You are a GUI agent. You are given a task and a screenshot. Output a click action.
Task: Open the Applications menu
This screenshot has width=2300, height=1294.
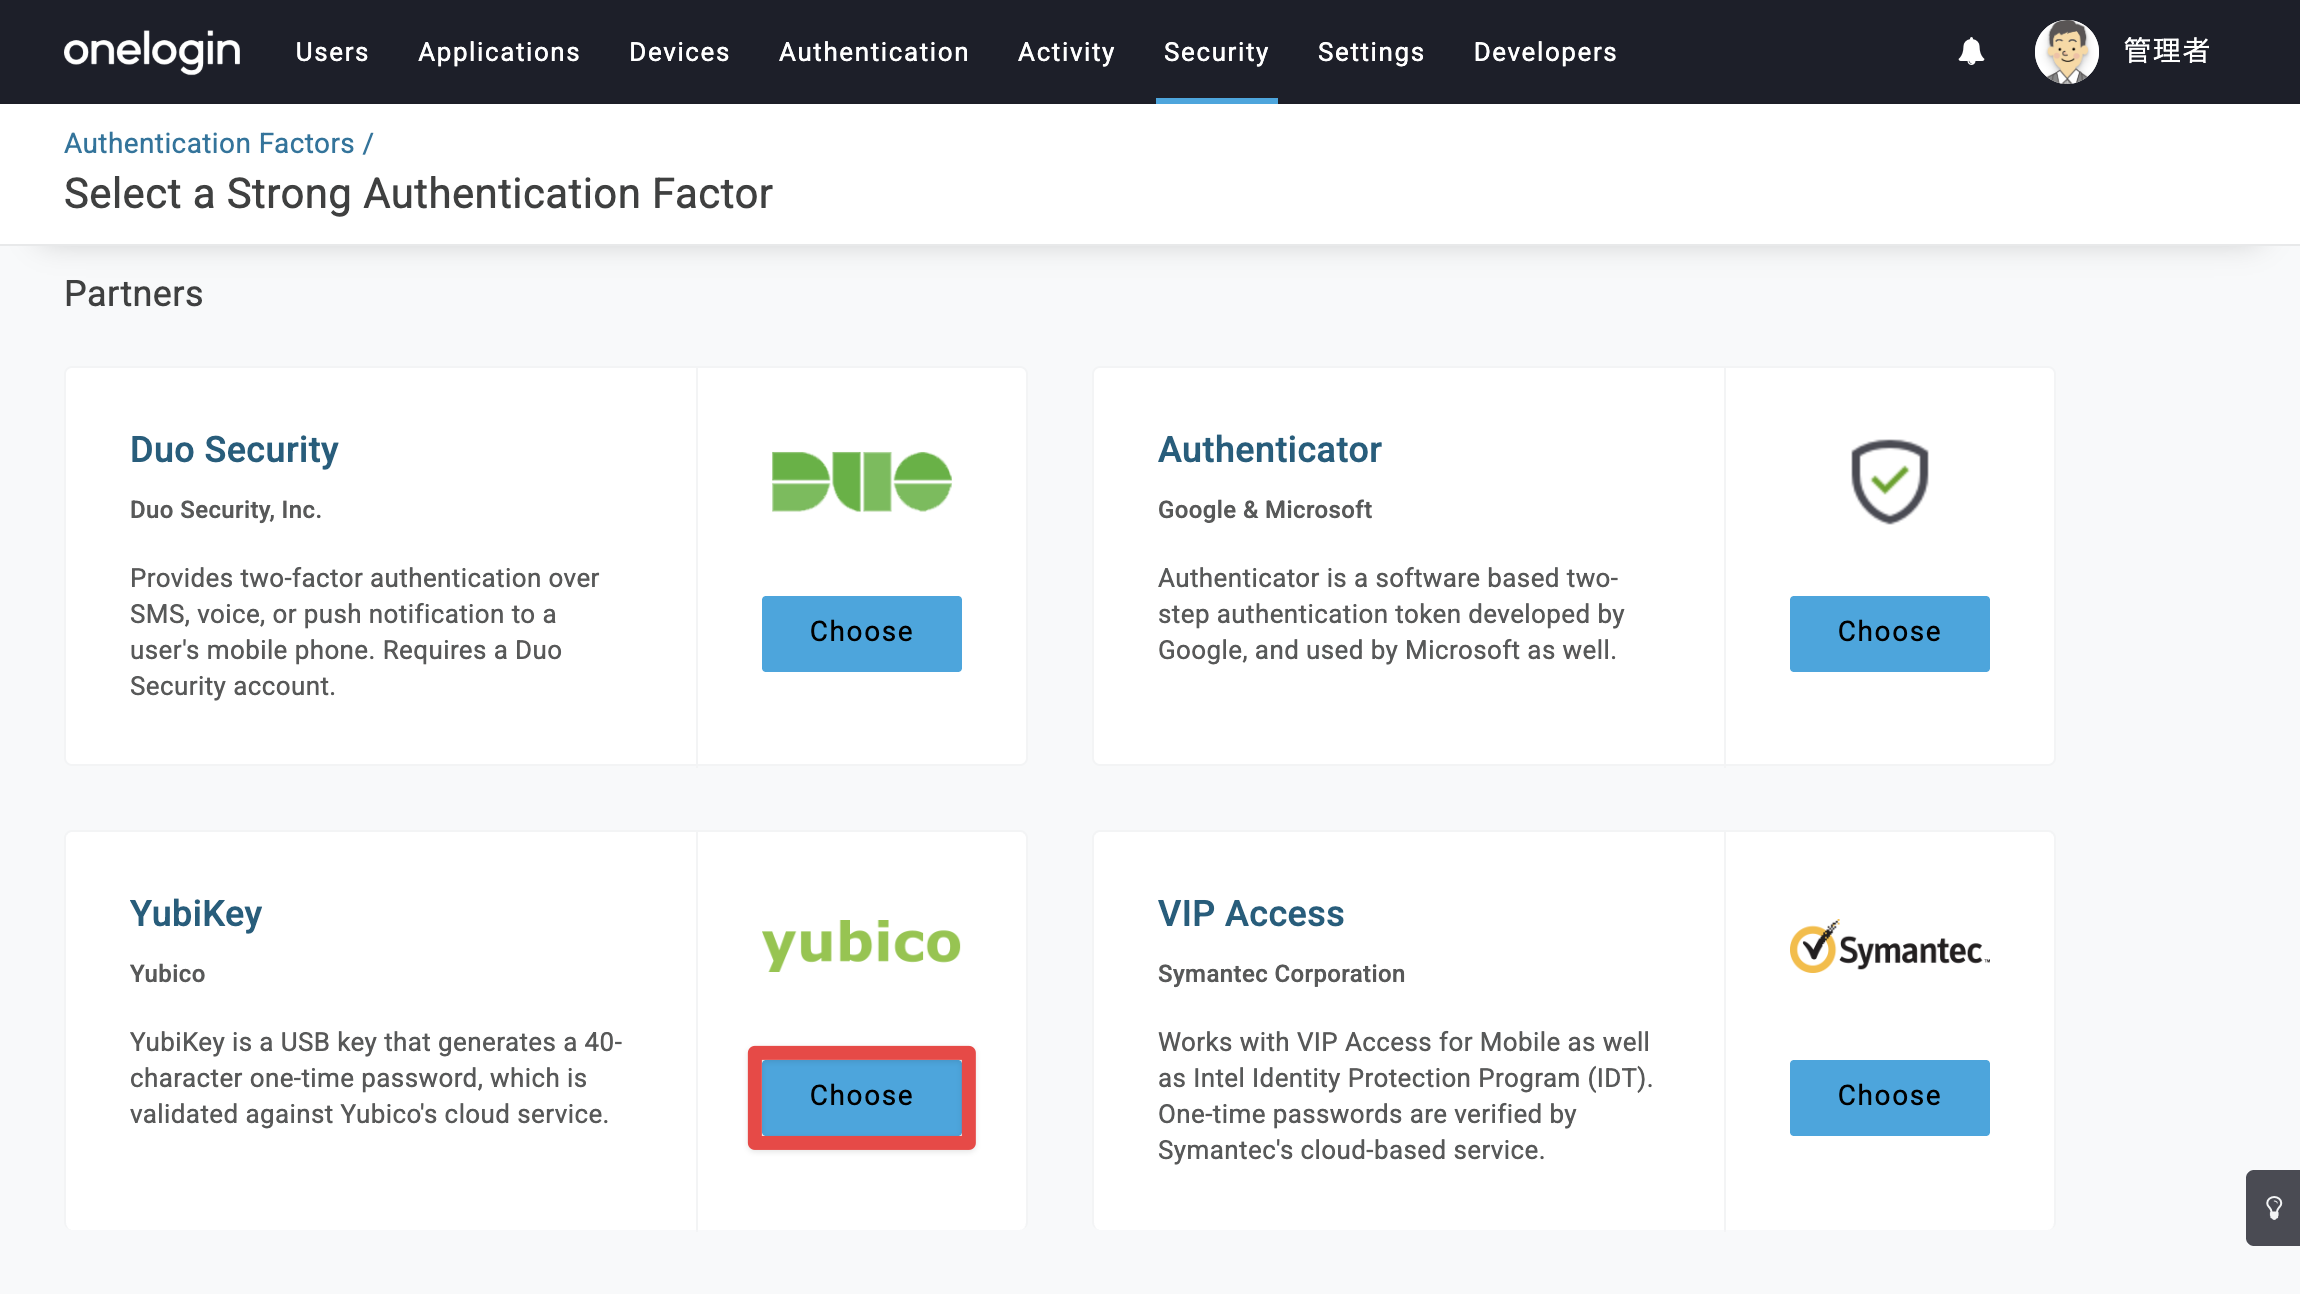[499, 52]
